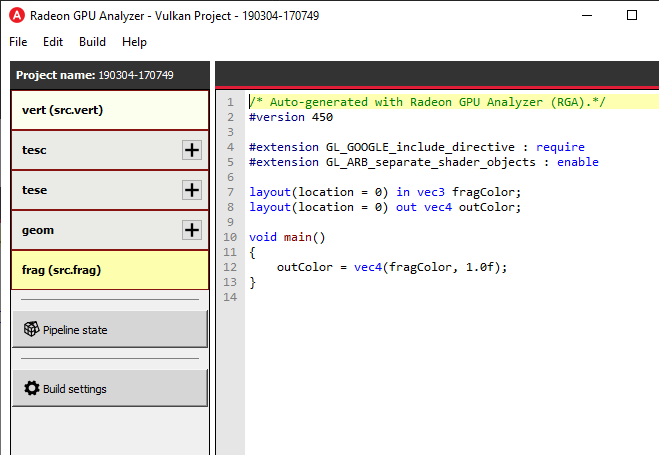
Task: Click the plus icon next to tese
Action: [192, 190]
